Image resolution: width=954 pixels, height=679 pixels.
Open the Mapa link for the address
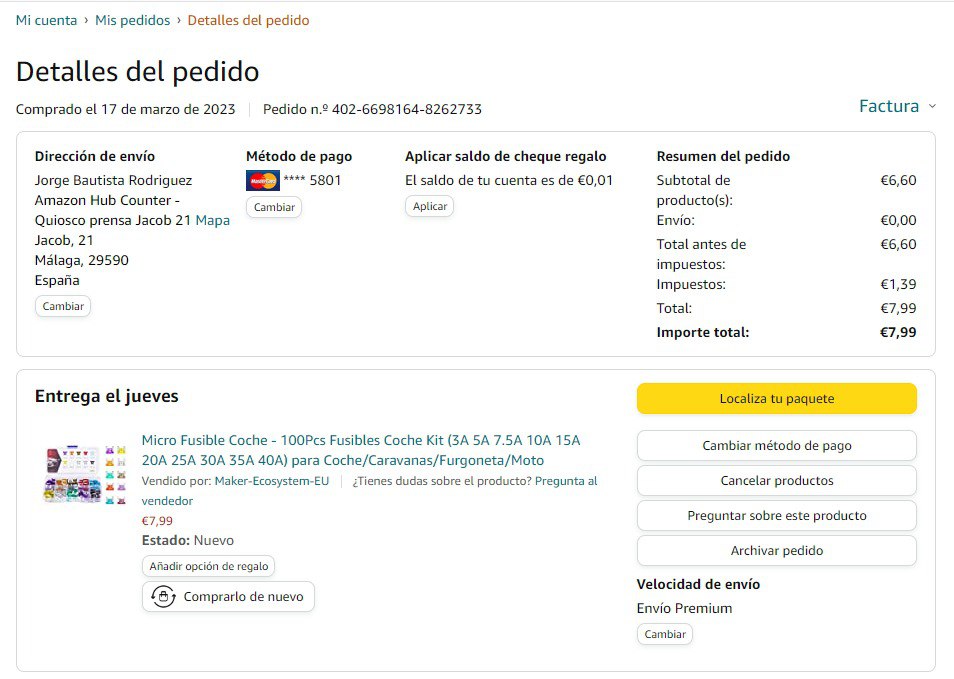212,220
